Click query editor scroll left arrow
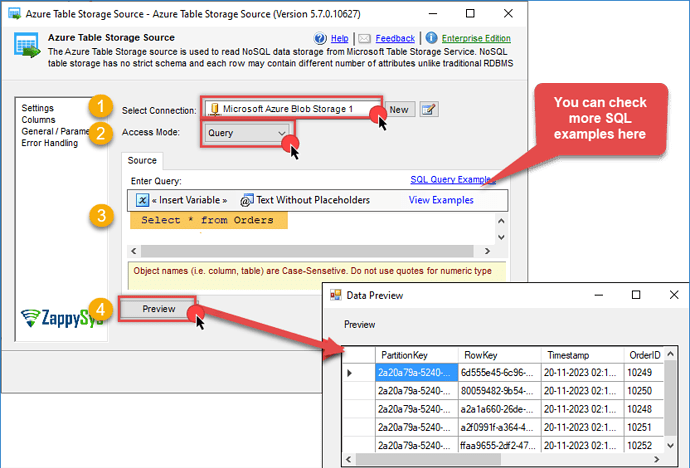Screen dimensions: 690x468 pos(134,251)
